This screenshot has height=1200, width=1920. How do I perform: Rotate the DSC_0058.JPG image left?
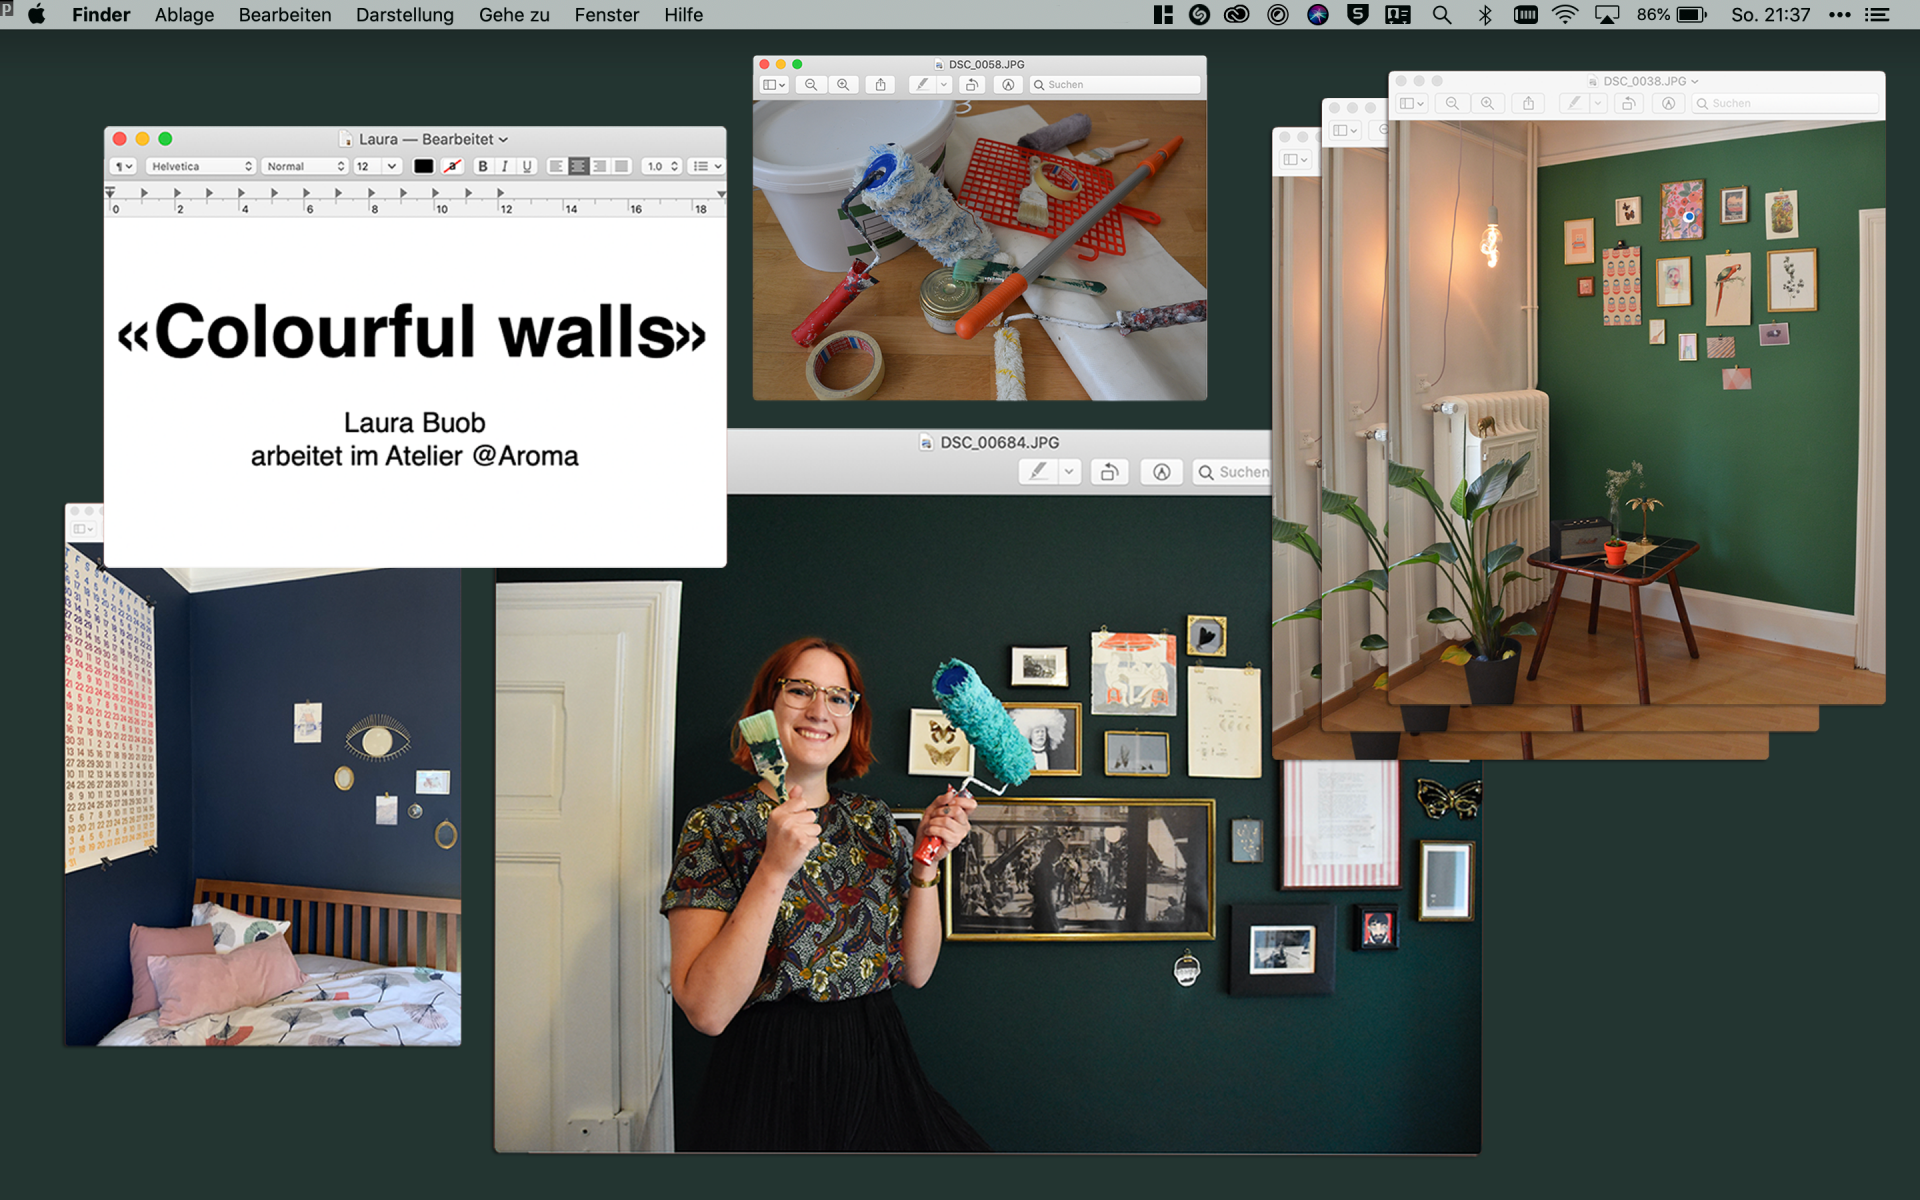click(971, 85)
